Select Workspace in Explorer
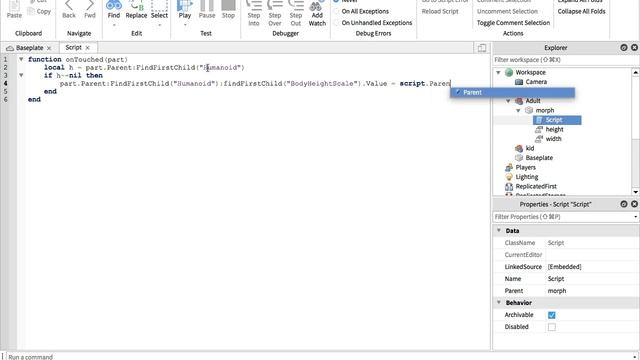The height and width of the screenshot is (360, 640). coord(530,73)
